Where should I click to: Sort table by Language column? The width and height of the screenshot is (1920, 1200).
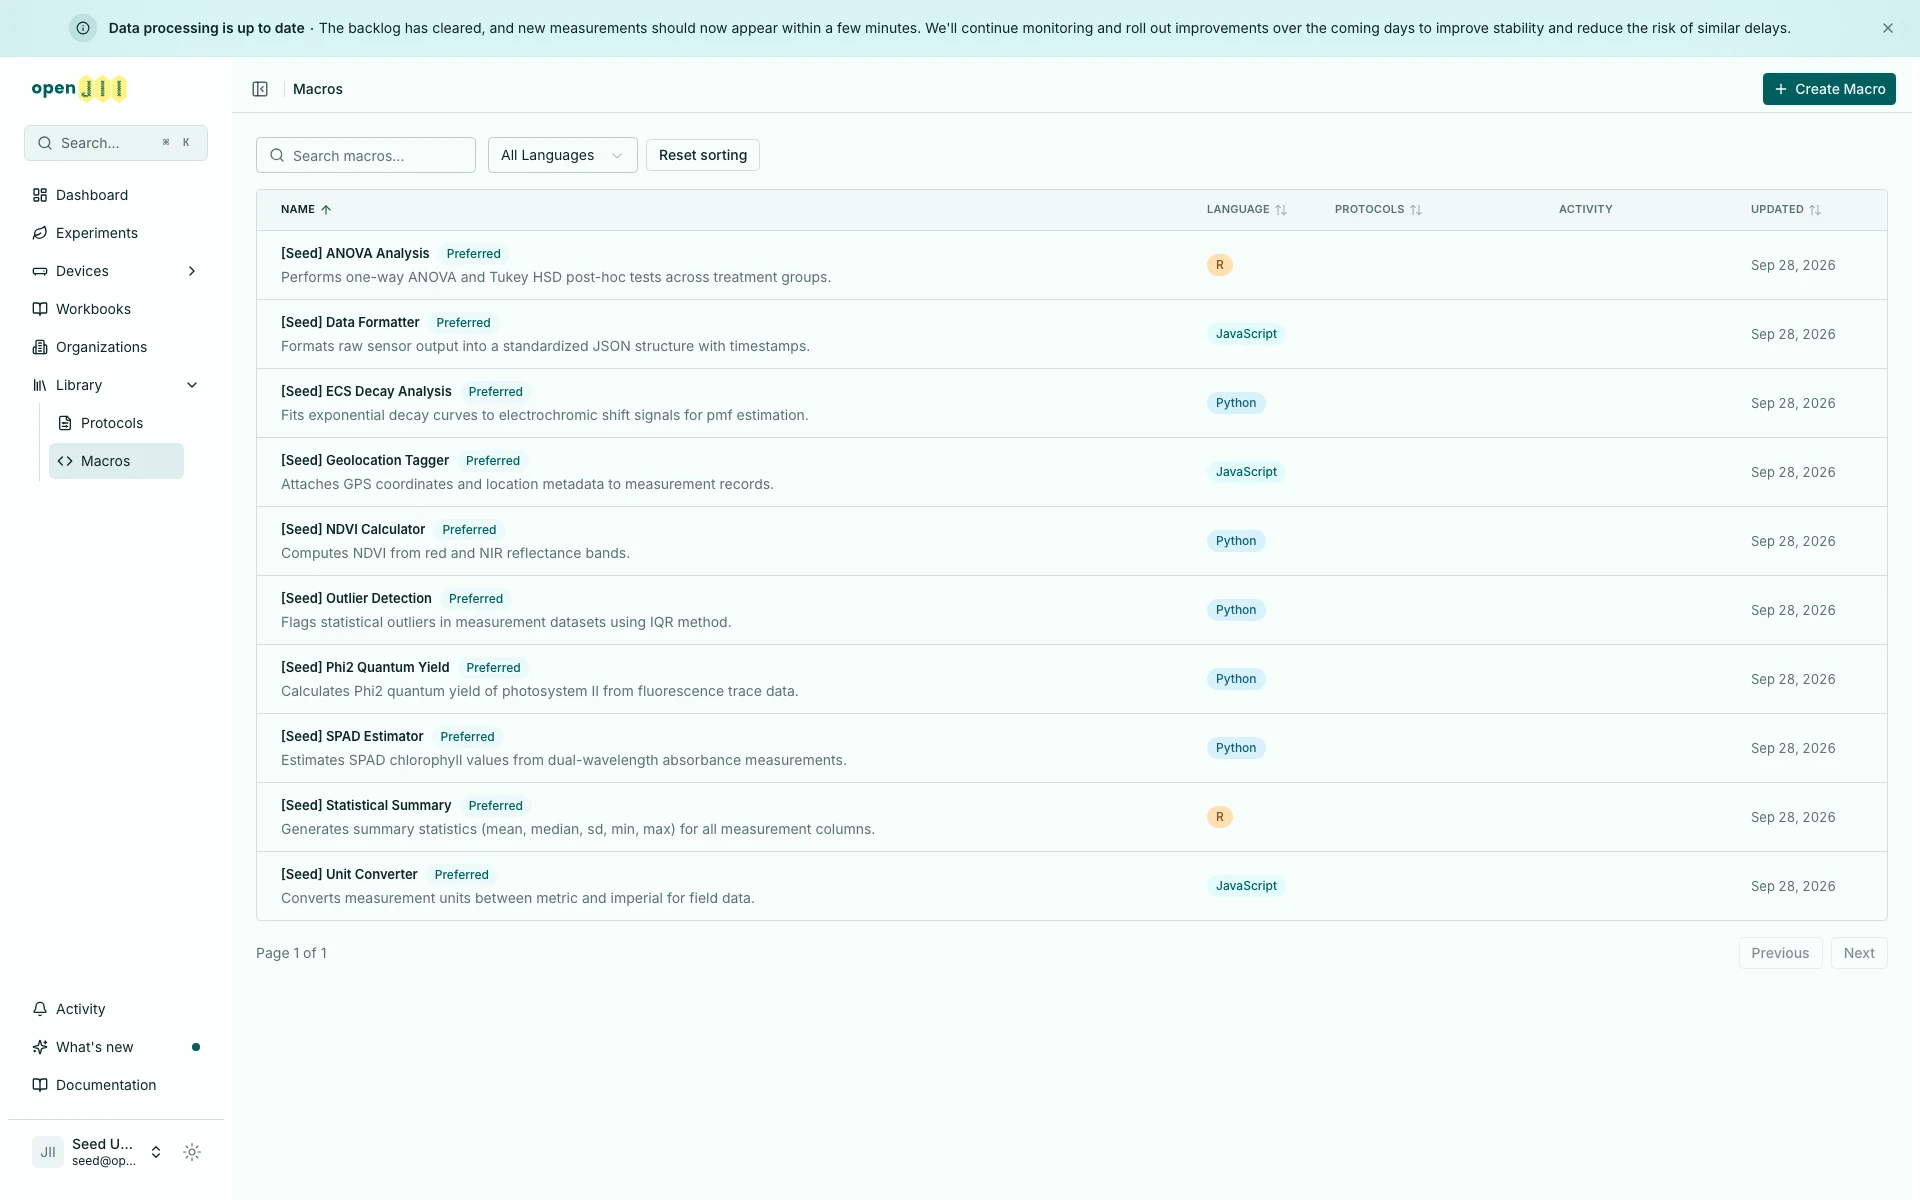tap(1247, 209)
